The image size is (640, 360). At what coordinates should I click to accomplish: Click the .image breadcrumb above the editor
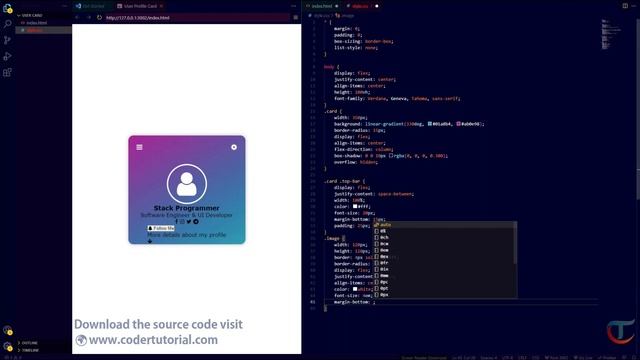345,16
